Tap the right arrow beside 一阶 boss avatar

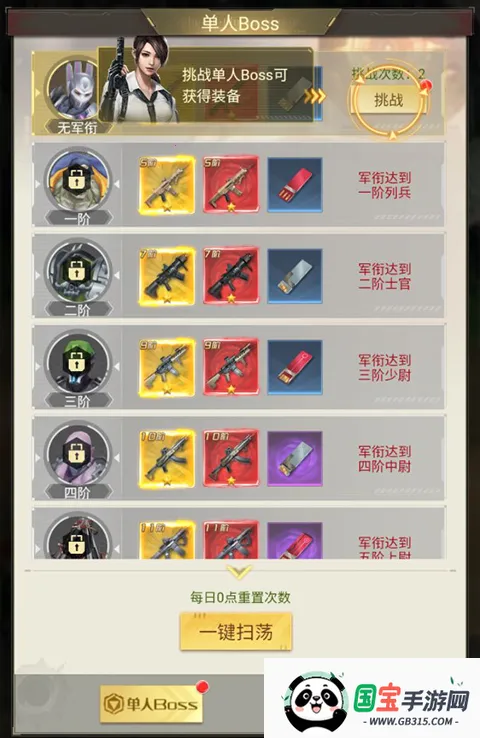pyautogui.click(x=38, y=184)
